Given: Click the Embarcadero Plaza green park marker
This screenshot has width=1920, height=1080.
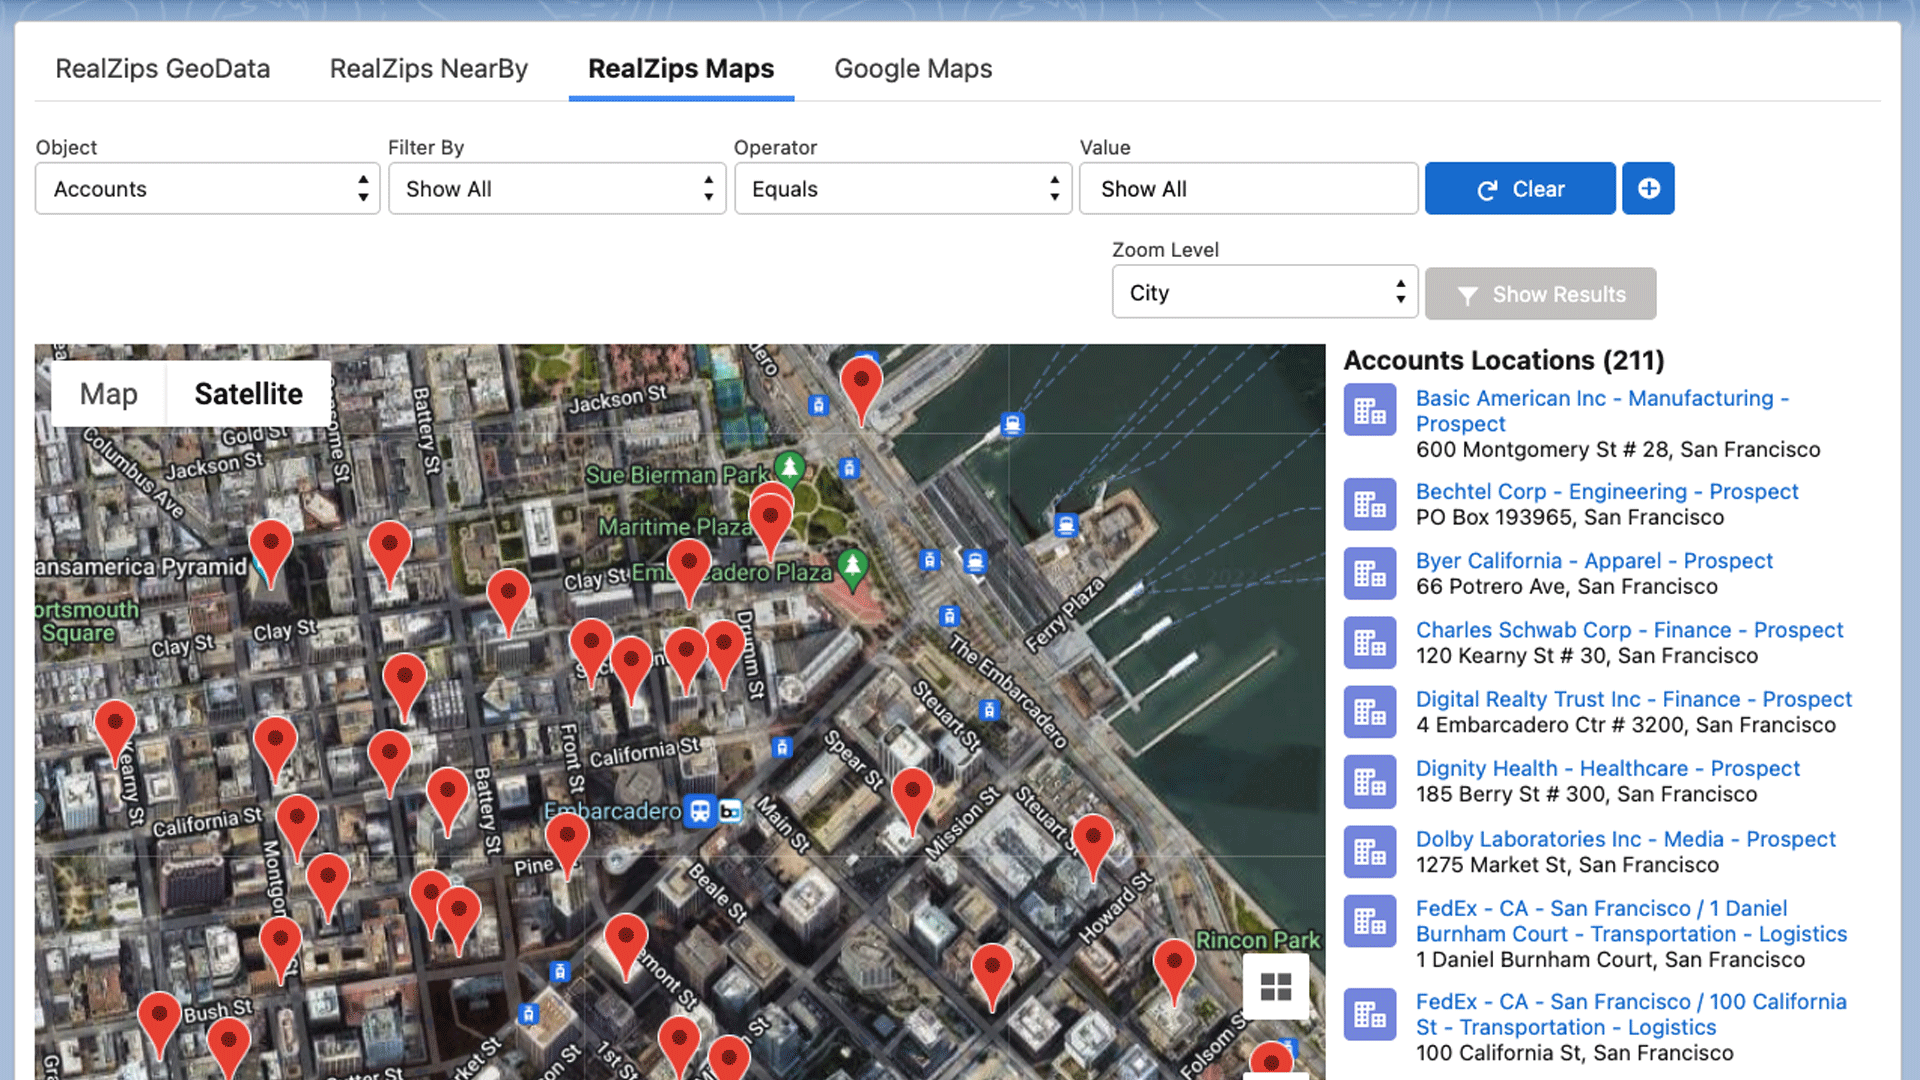Looking at the screenshot, I should pyautogui.click(x=852, y=568).
